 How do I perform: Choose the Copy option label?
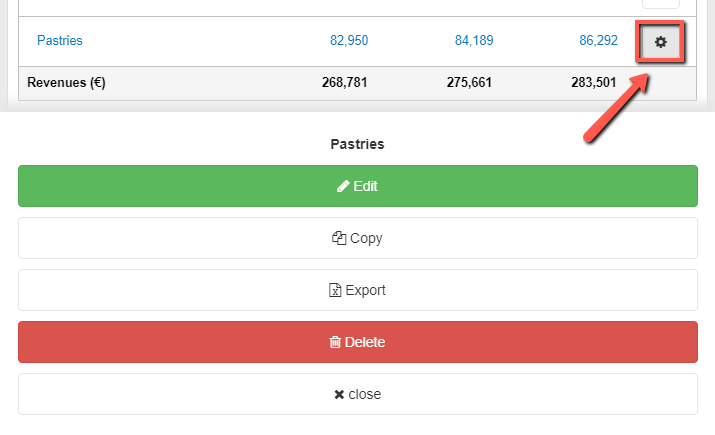point(366,238)
